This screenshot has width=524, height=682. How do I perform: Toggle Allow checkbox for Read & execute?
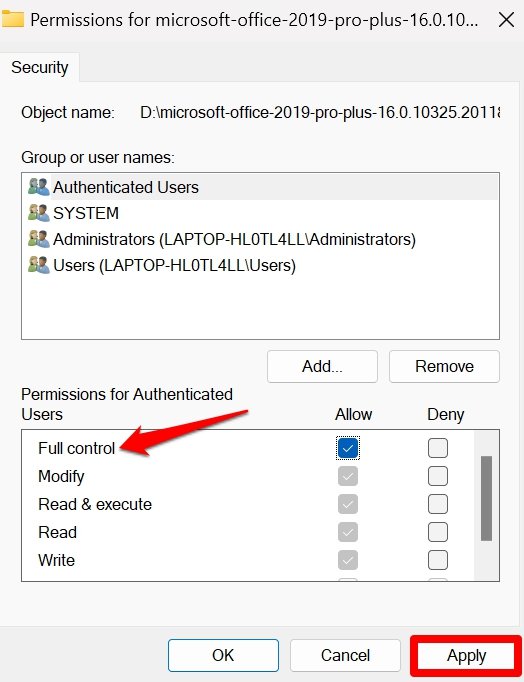click(x=348, y=504)
